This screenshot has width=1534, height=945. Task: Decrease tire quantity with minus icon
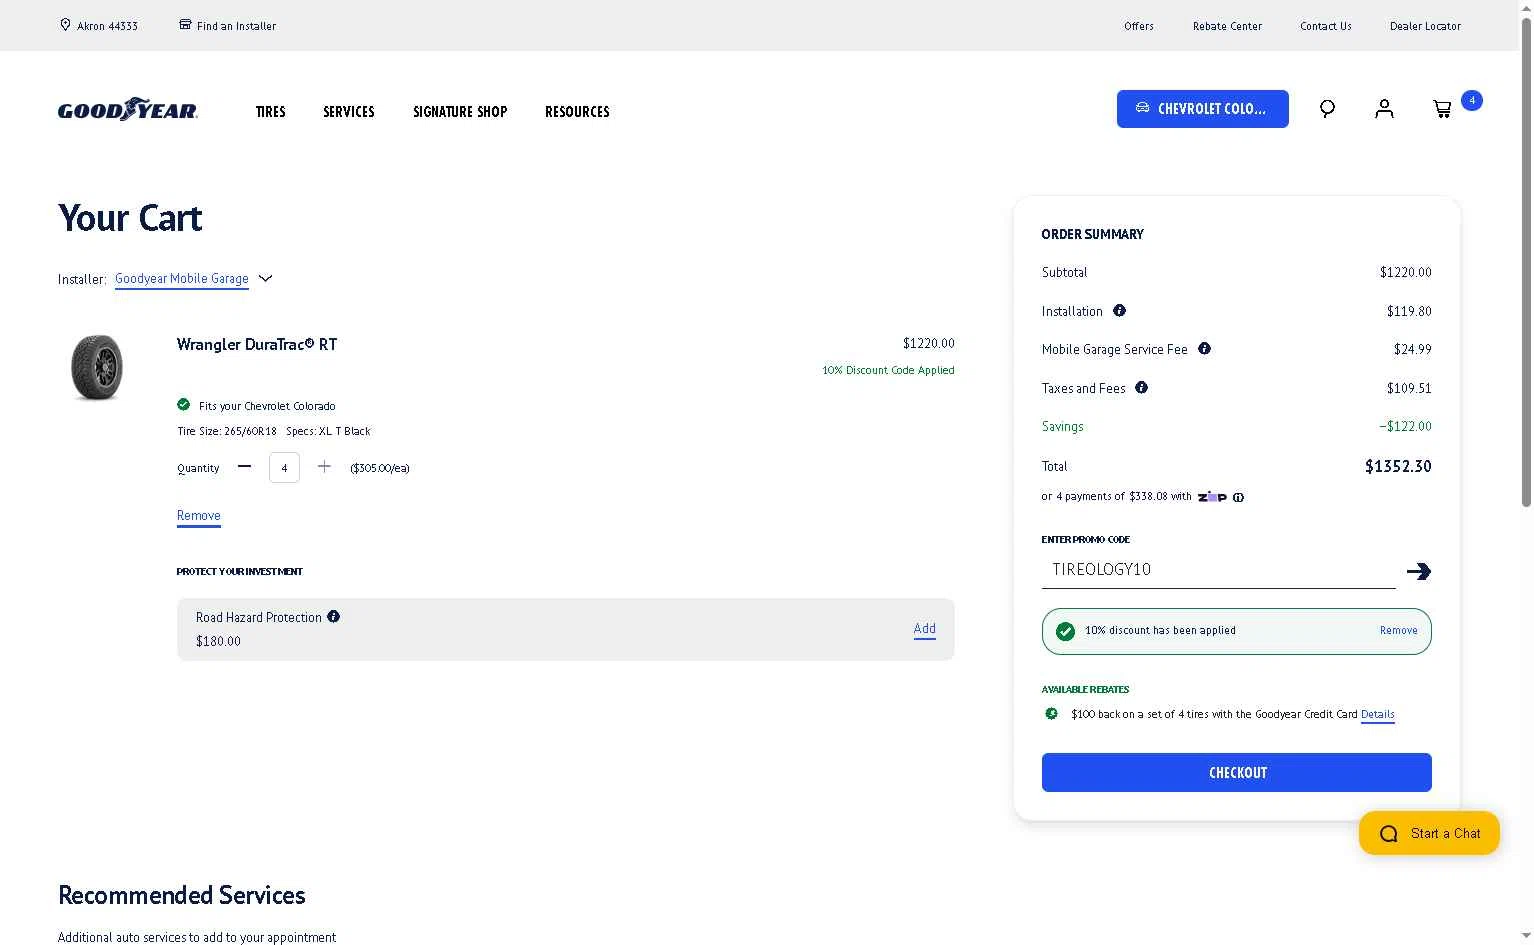(244, 467)
